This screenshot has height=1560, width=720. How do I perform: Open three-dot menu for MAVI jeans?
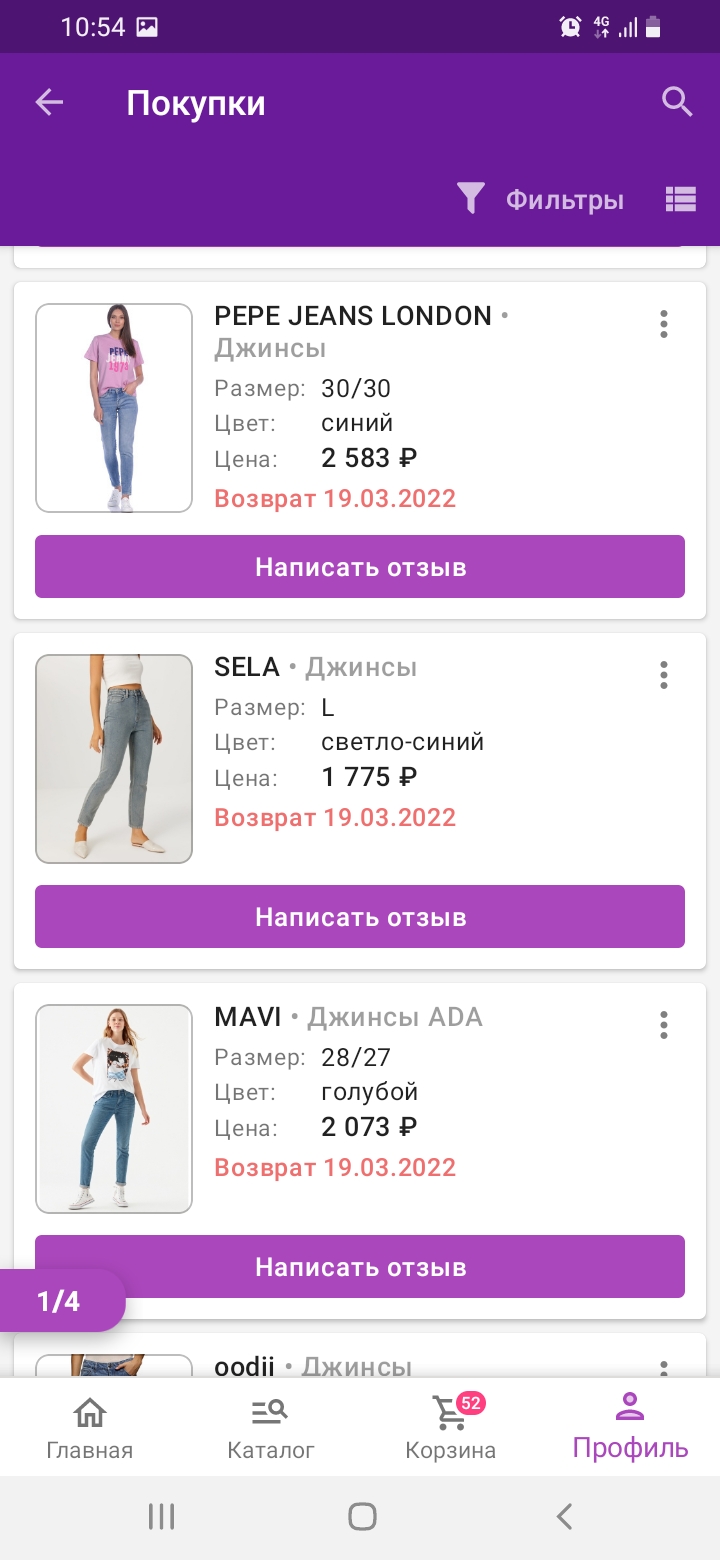663,1025
